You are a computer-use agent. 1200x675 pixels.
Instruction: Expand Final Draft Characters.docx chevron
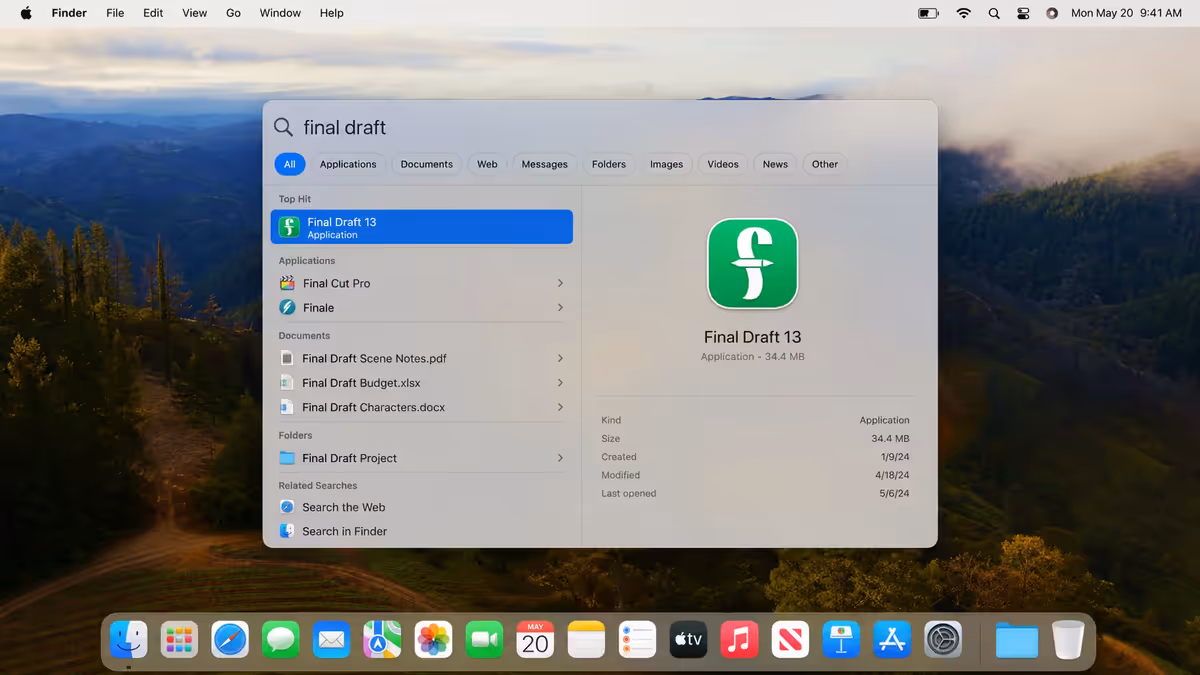[x=560, y=407]
